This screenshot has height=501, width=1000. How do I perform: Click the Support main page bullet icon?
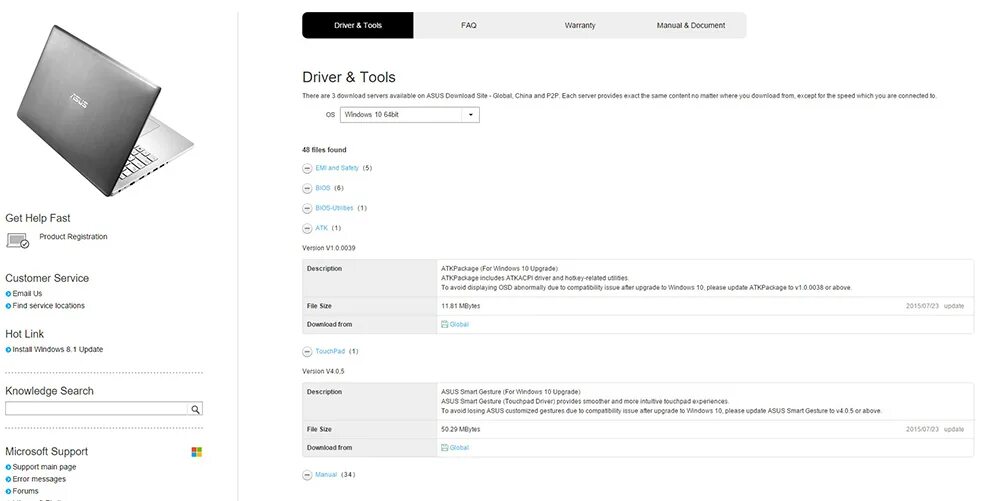tap(8, 467)
